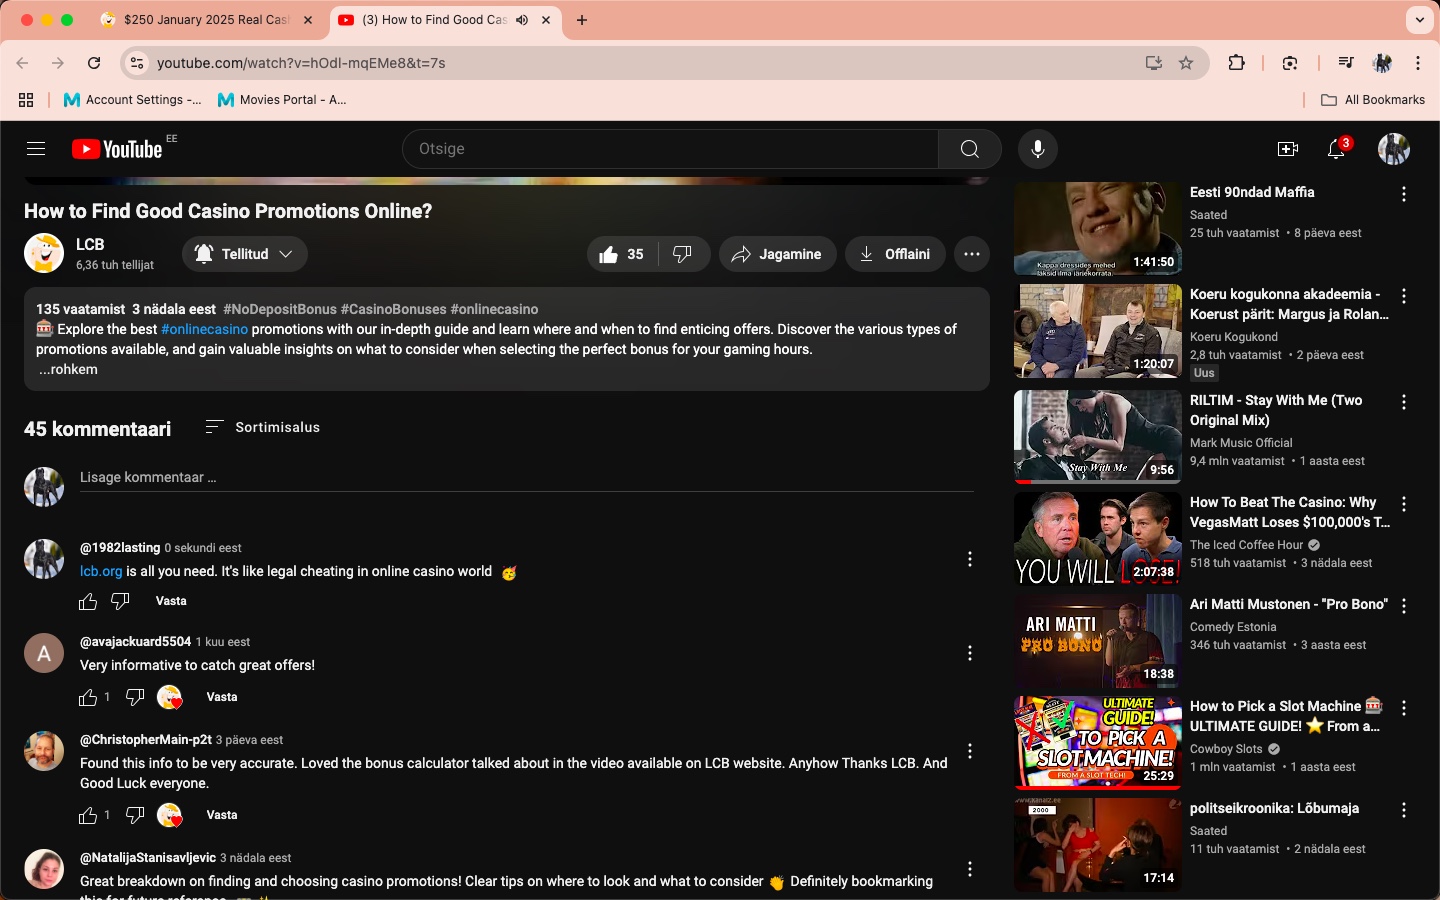Open How to Pick a Slot Machine thumbnail
1440x900 pixels.
[1098, 743]
